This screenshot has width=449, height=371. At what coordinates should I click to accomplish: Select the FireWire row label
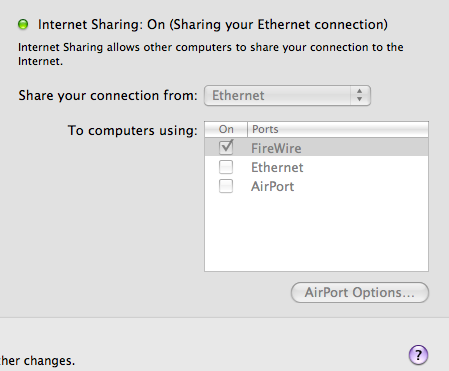(276, 148)
